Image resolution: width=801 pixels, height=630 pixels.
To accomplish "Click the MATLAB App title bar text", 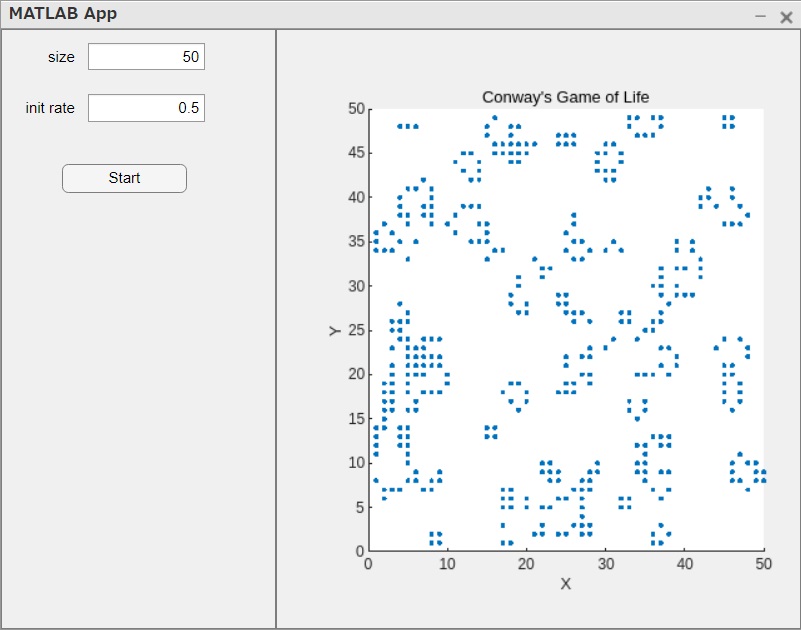I will pyautogui.click(x=66, y=14).
